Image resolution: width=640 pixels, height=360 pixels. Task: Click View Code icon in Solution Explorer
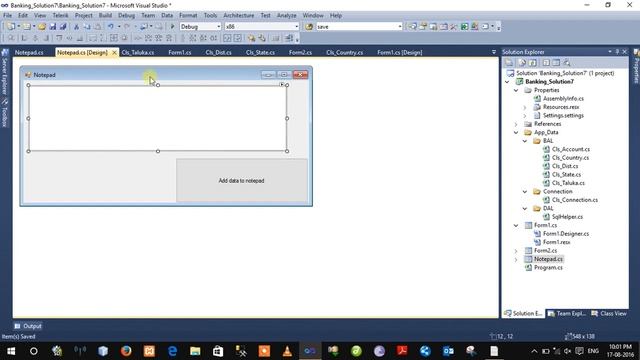pos(546,62)
